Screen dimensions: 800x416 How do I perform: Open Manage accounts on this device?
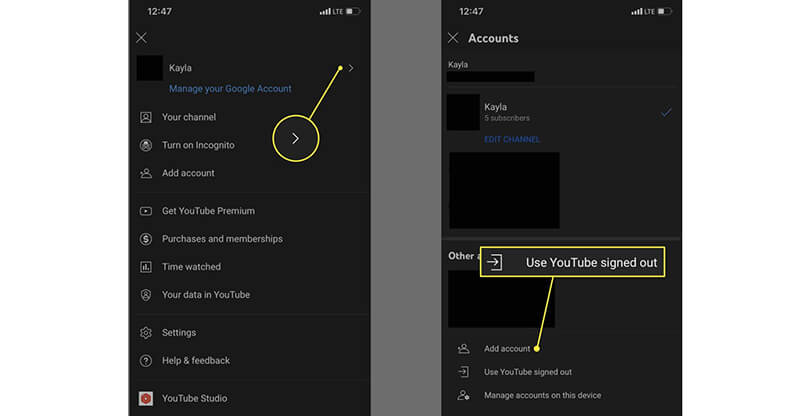[x=542, y=395]
